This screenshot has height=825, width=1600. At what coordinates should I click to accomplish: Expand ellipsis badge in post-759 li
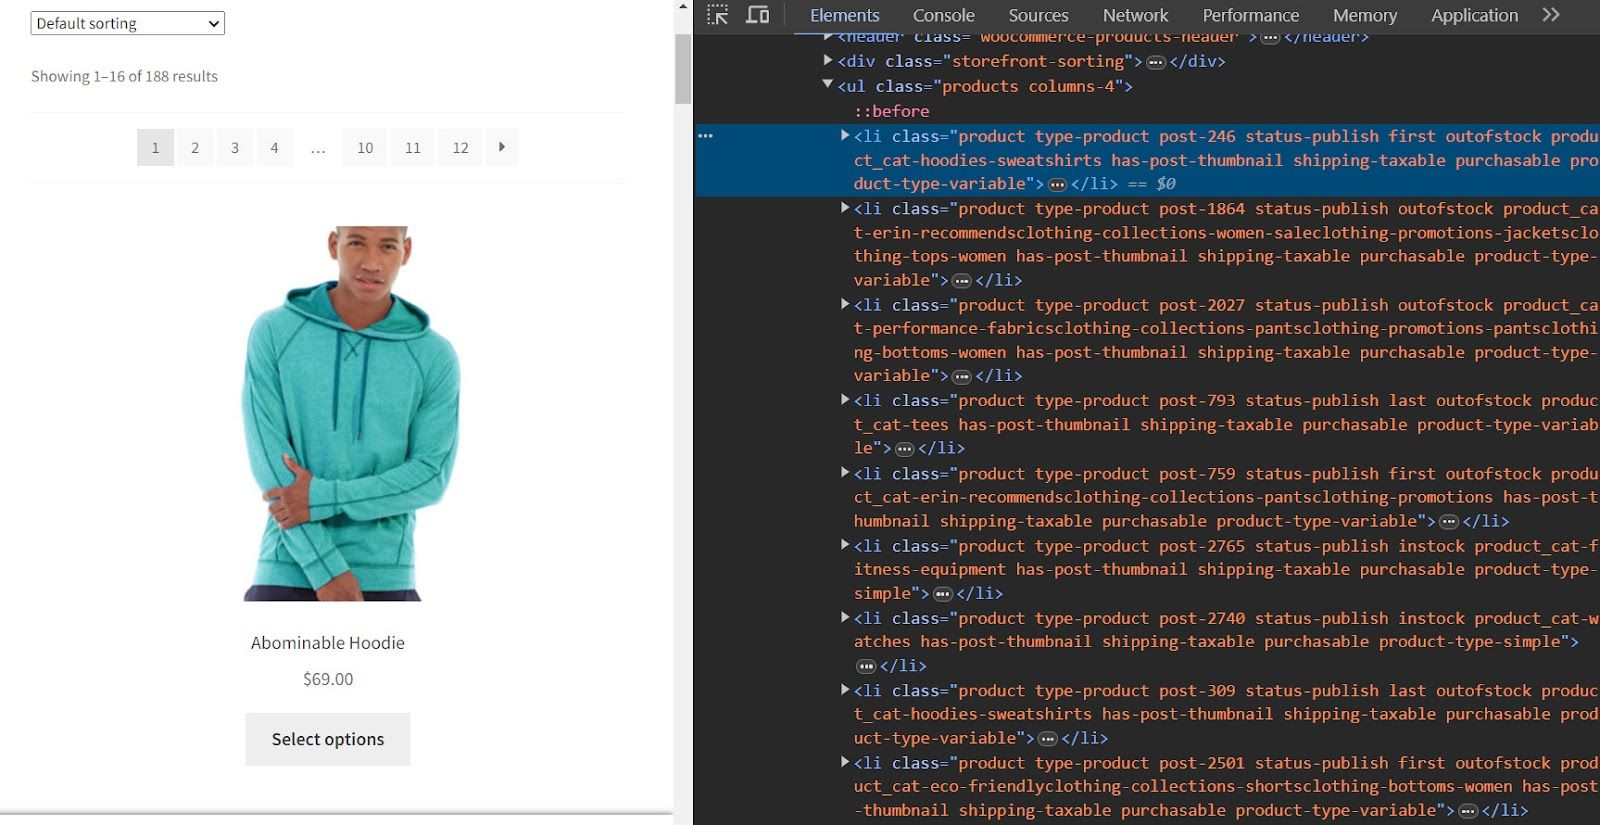tap(1449, 522)
